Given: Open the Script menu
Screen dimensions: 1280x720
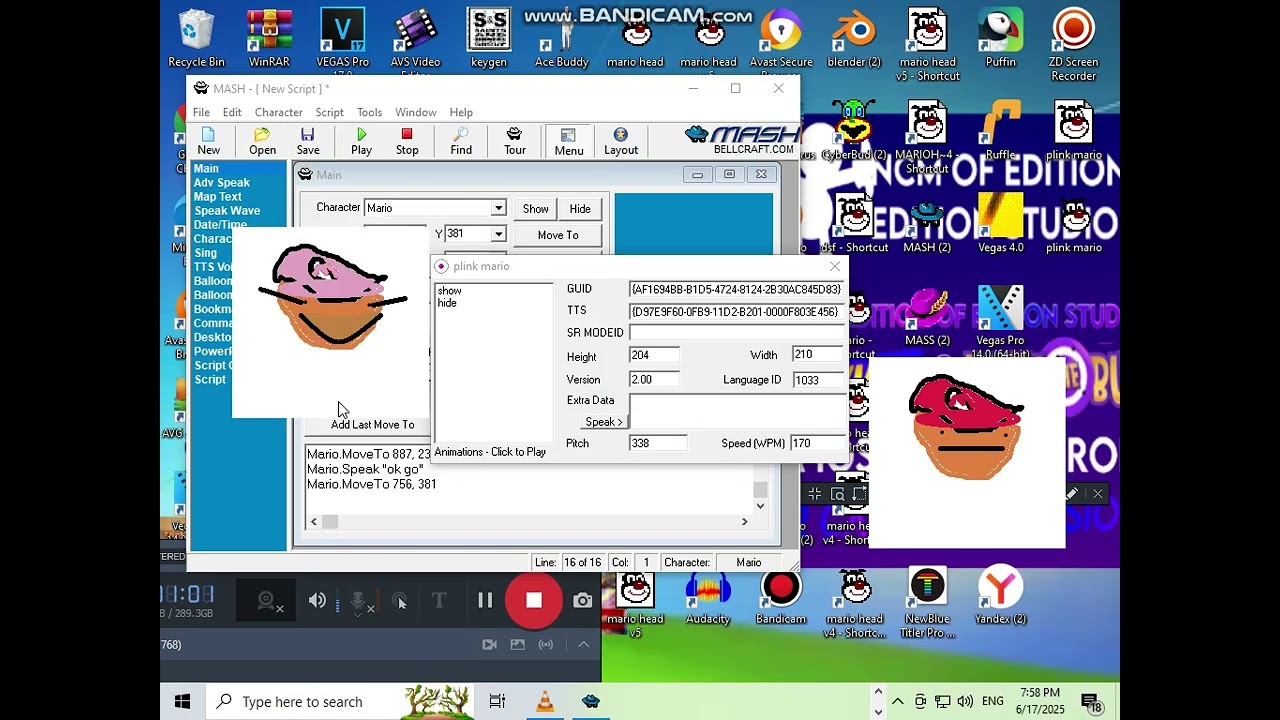Looking at the screenshot, I should coord(329,112).
